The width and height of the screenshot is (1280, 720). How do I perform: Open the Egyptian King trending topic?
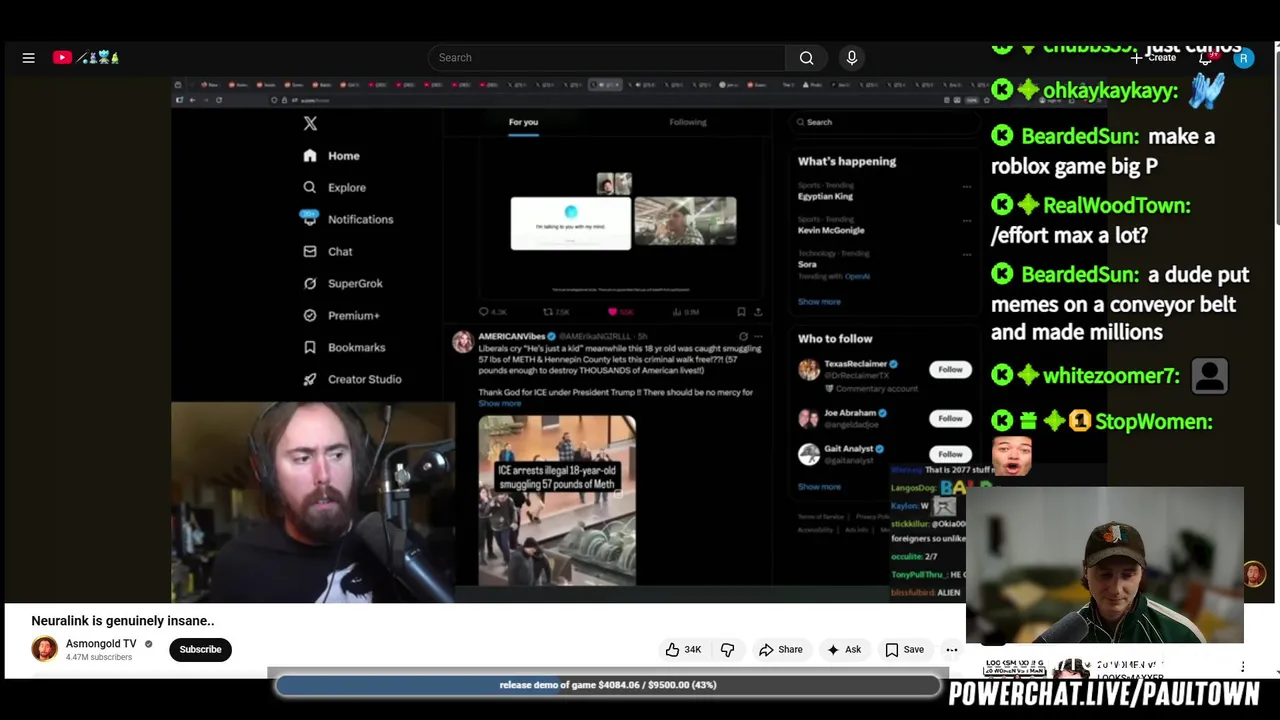pos(825,197)
